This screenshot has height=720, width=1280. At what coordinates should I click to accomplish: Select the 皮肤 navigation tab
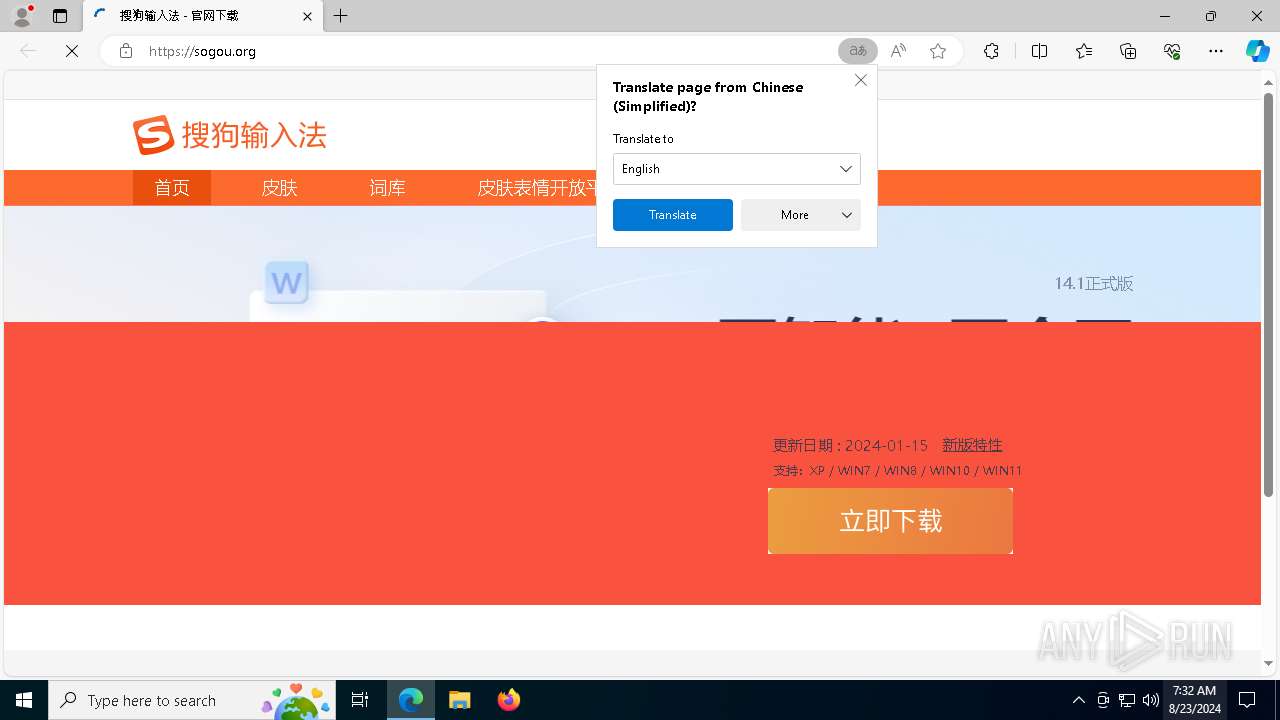coord(280,188)
